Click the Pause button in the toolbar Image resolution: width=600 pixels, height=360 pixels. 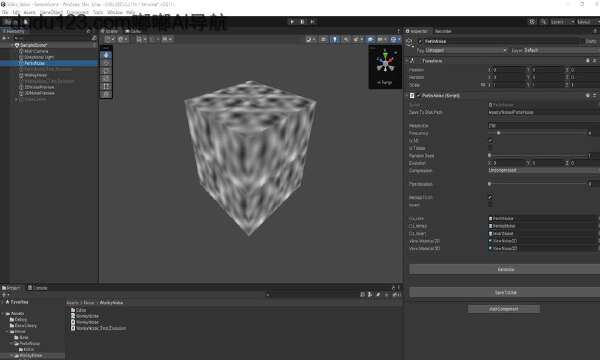(302, 22)
